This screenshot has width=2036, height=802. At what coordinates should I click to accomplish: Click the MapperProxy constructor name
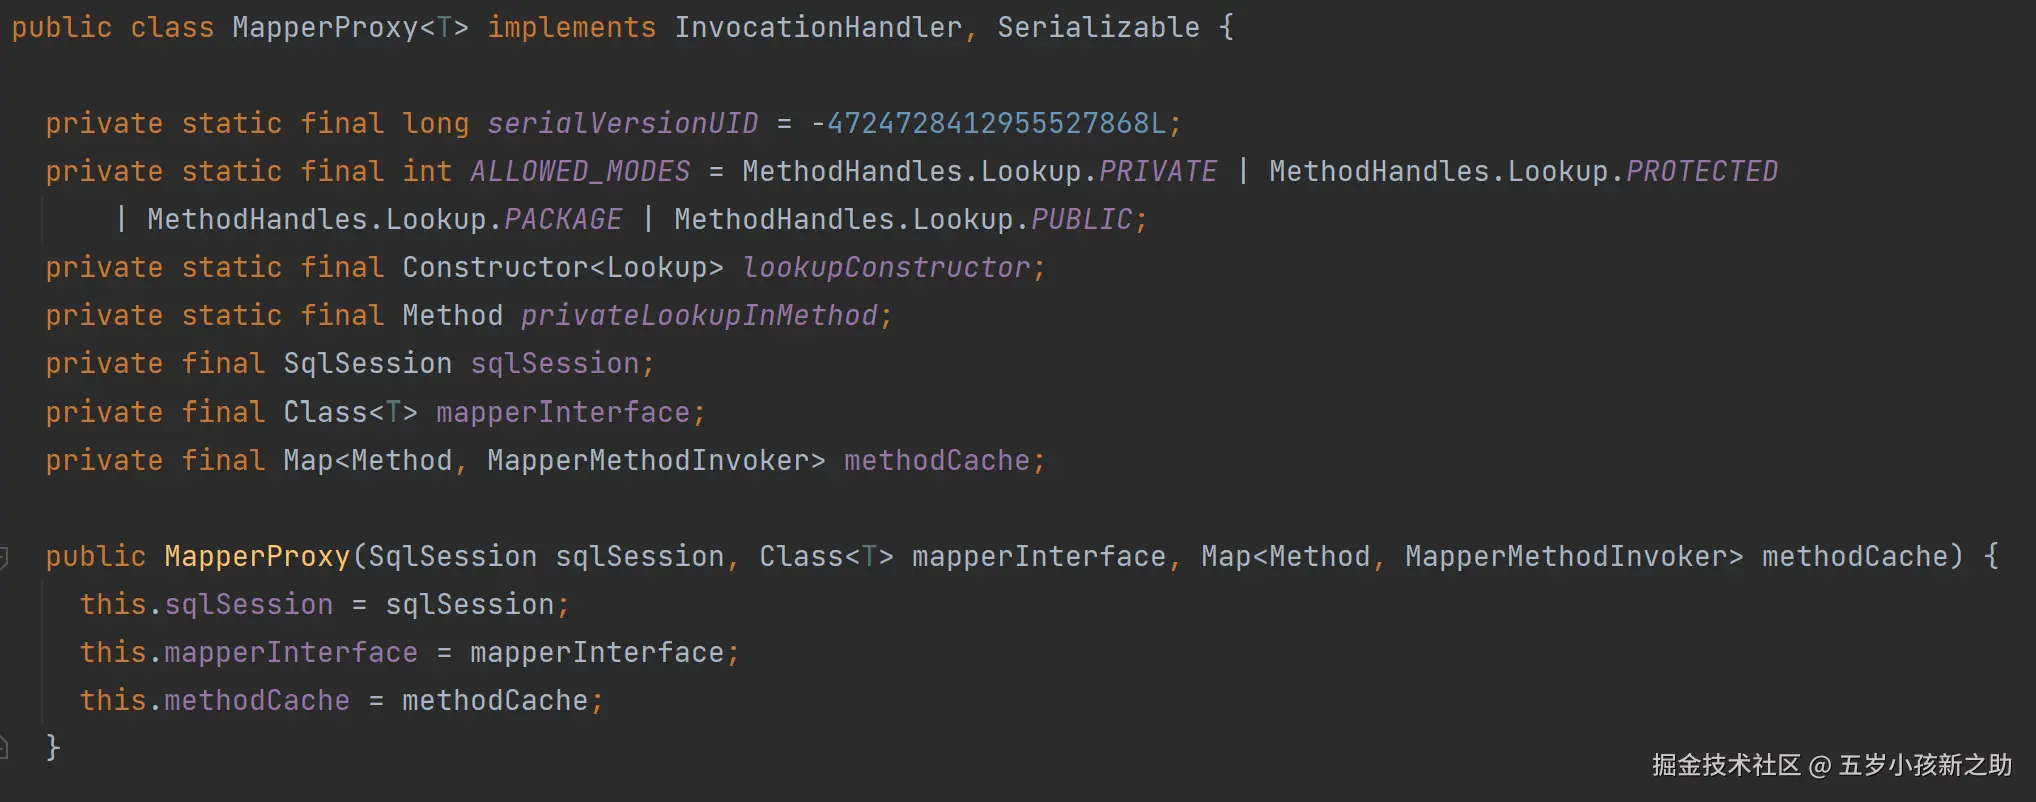pyautogui.click(x=257, y=557)
